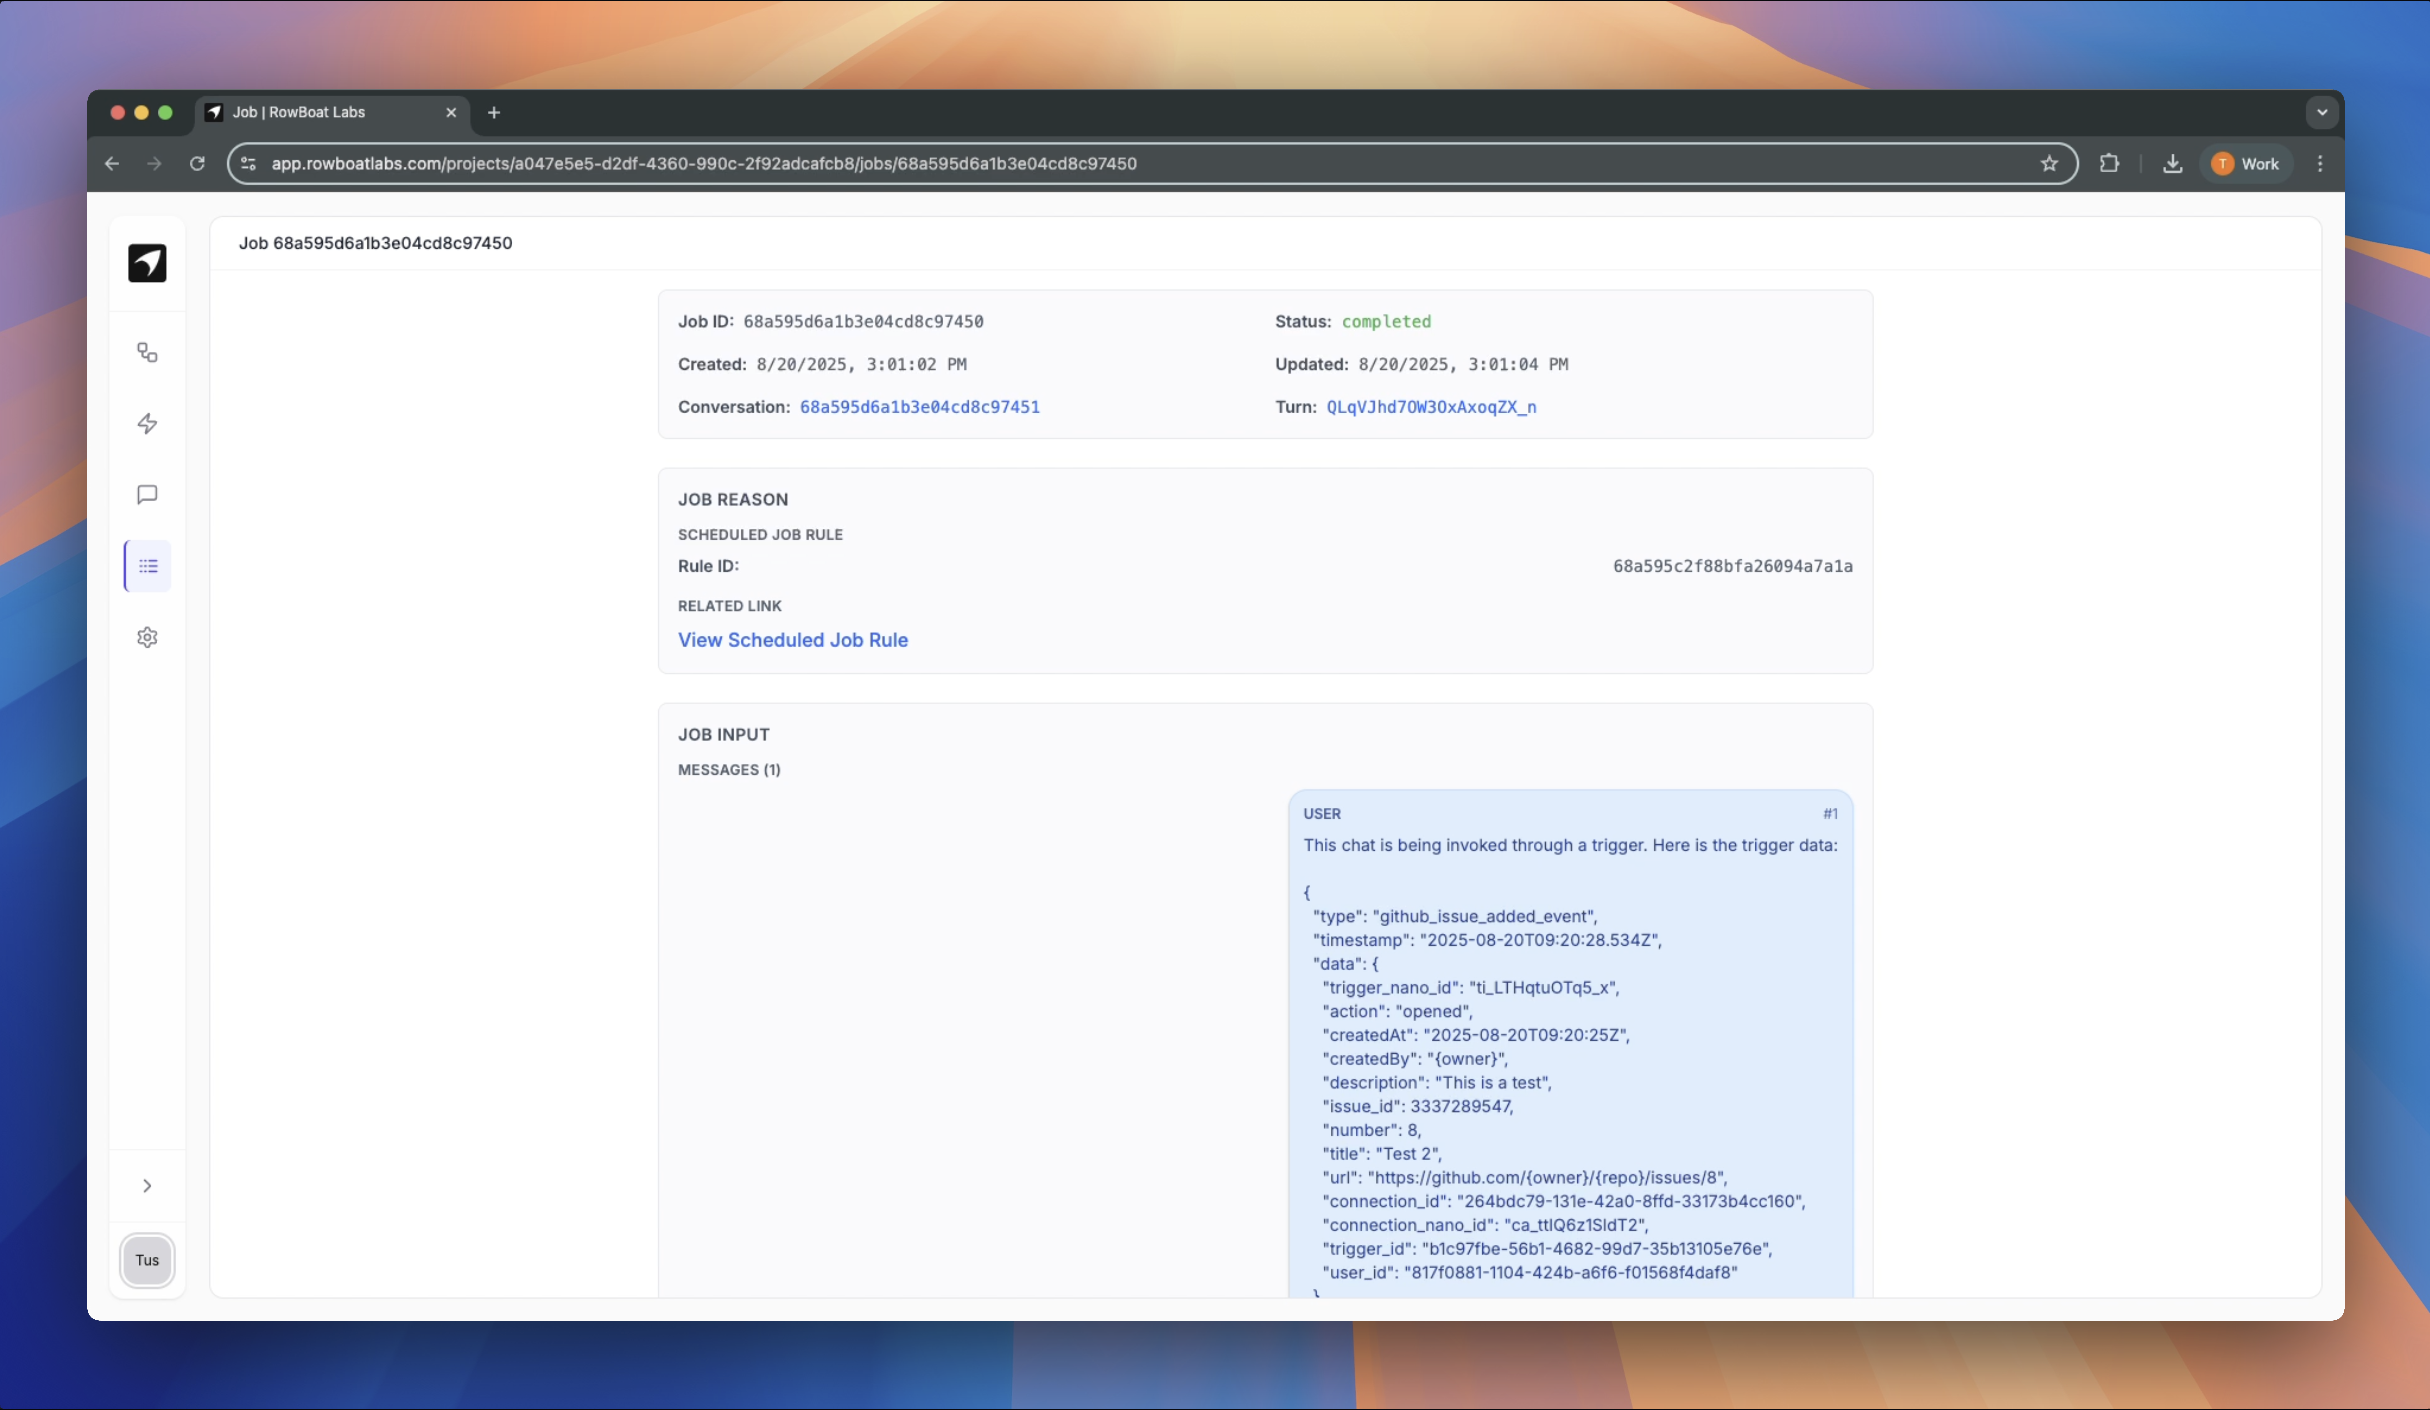Open the browser extensions puzzle icon
The image size is (2430, 1410).
click(2109, 164)
